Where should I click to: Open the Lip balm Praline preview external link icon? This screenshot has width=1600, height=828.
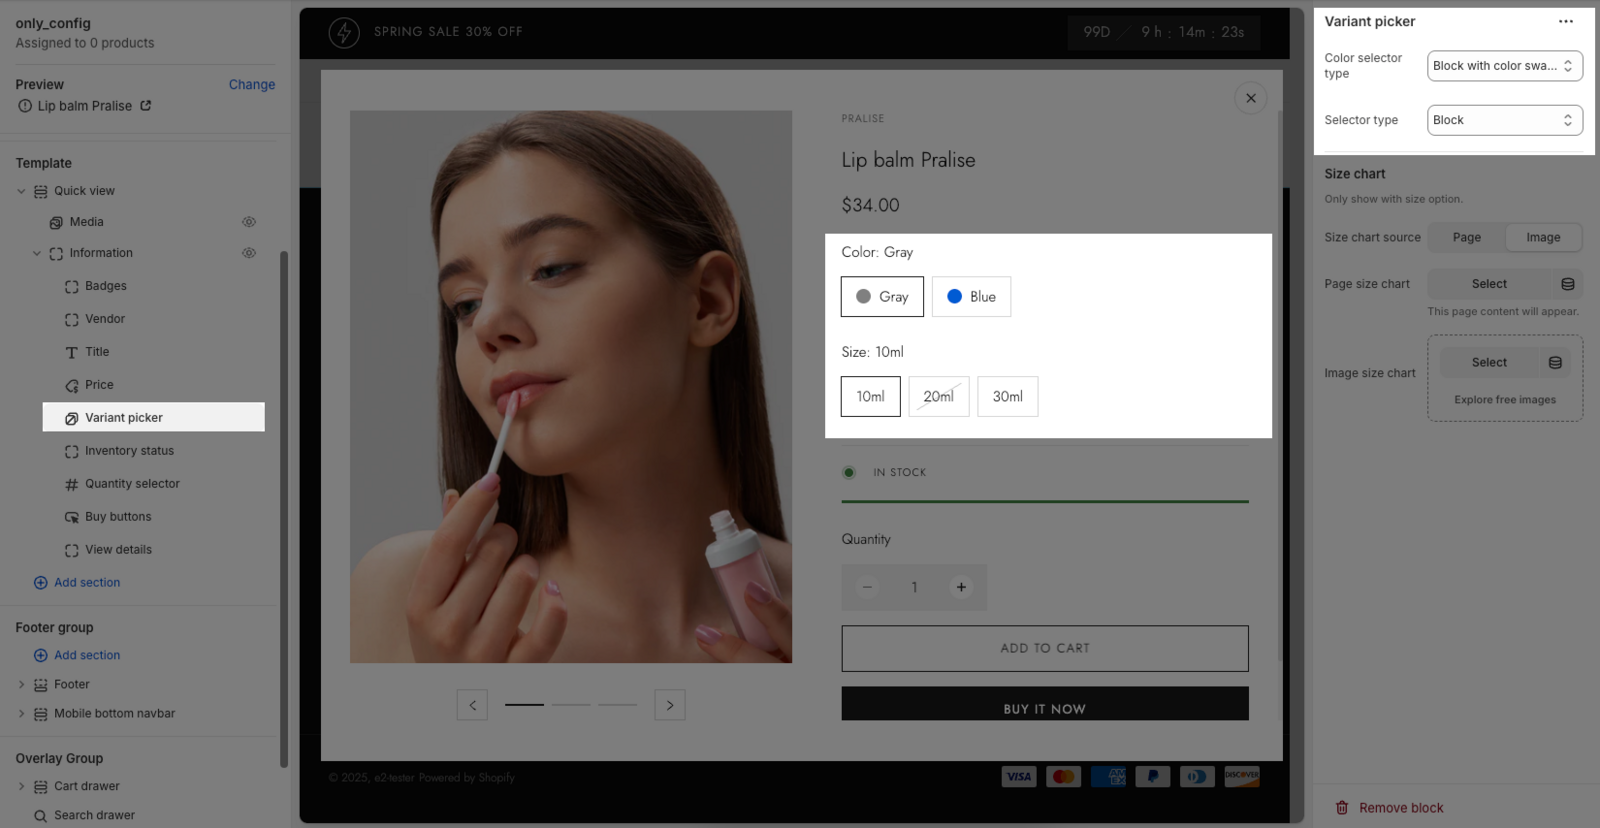tap(146, 106)
